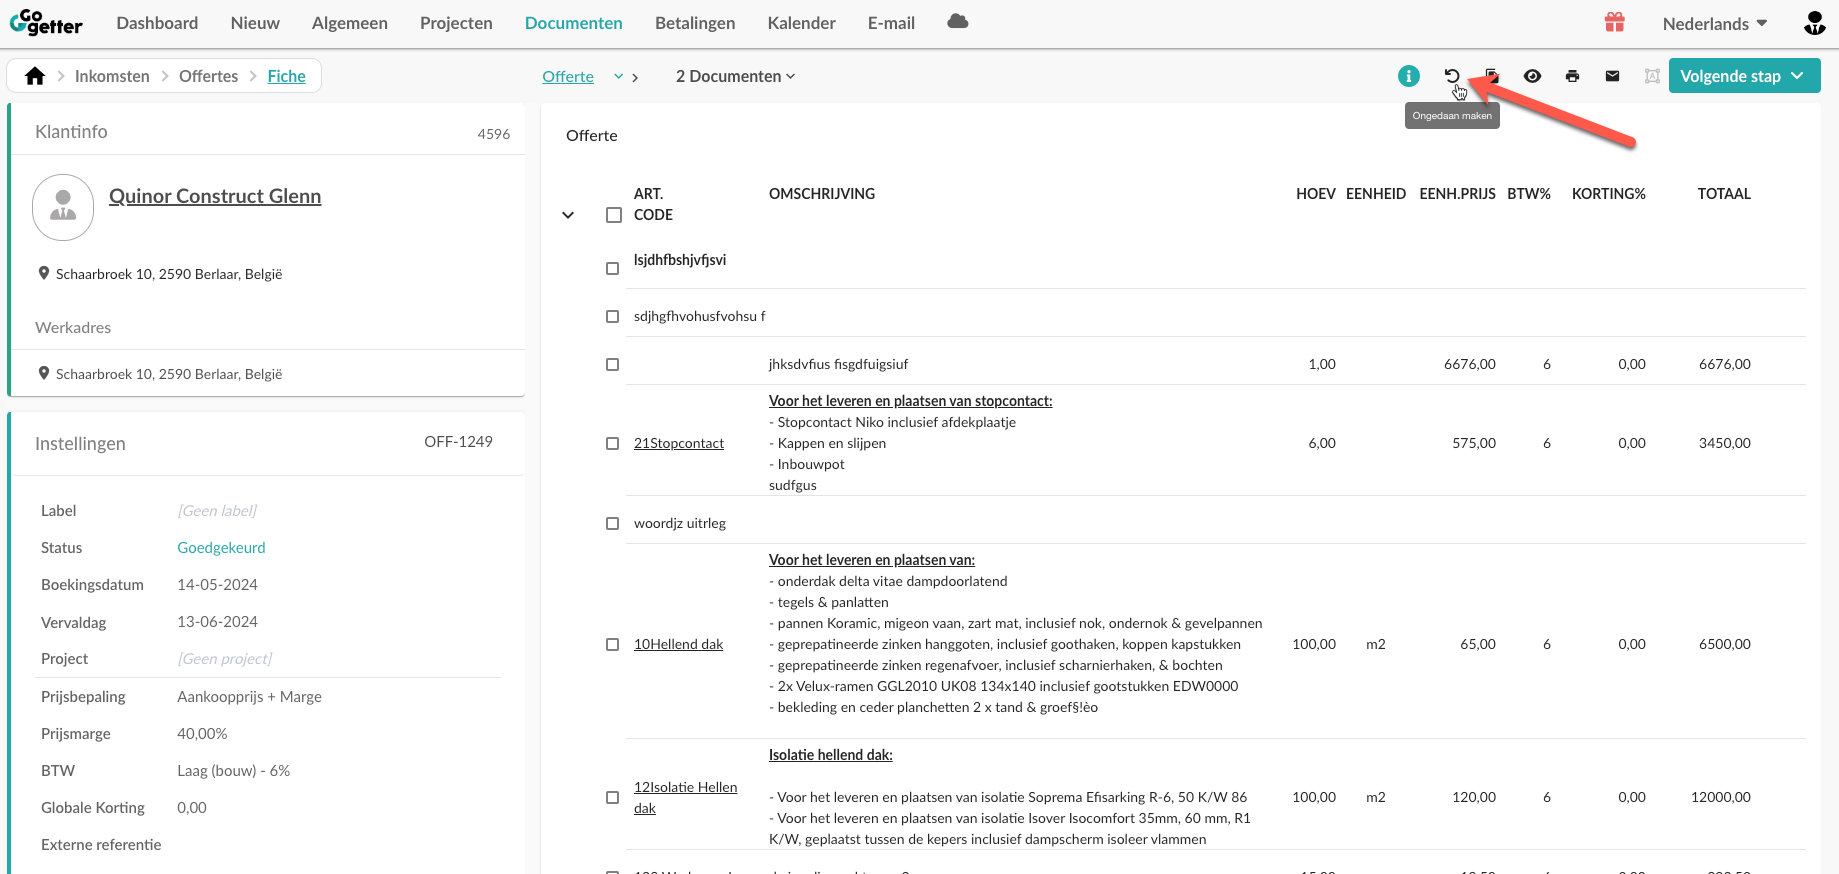
Task: Open the teal chevron next to Offerte
Action: pos(619,76)
